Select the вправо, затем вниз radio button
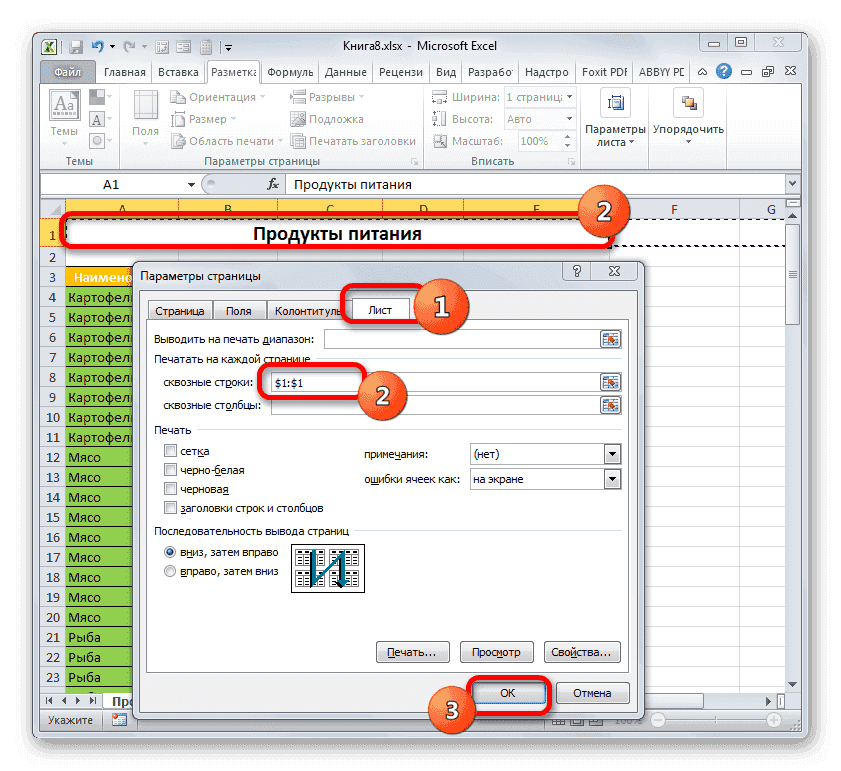The height and width of the screenshot is (771, 841). (x=169, y=571)
